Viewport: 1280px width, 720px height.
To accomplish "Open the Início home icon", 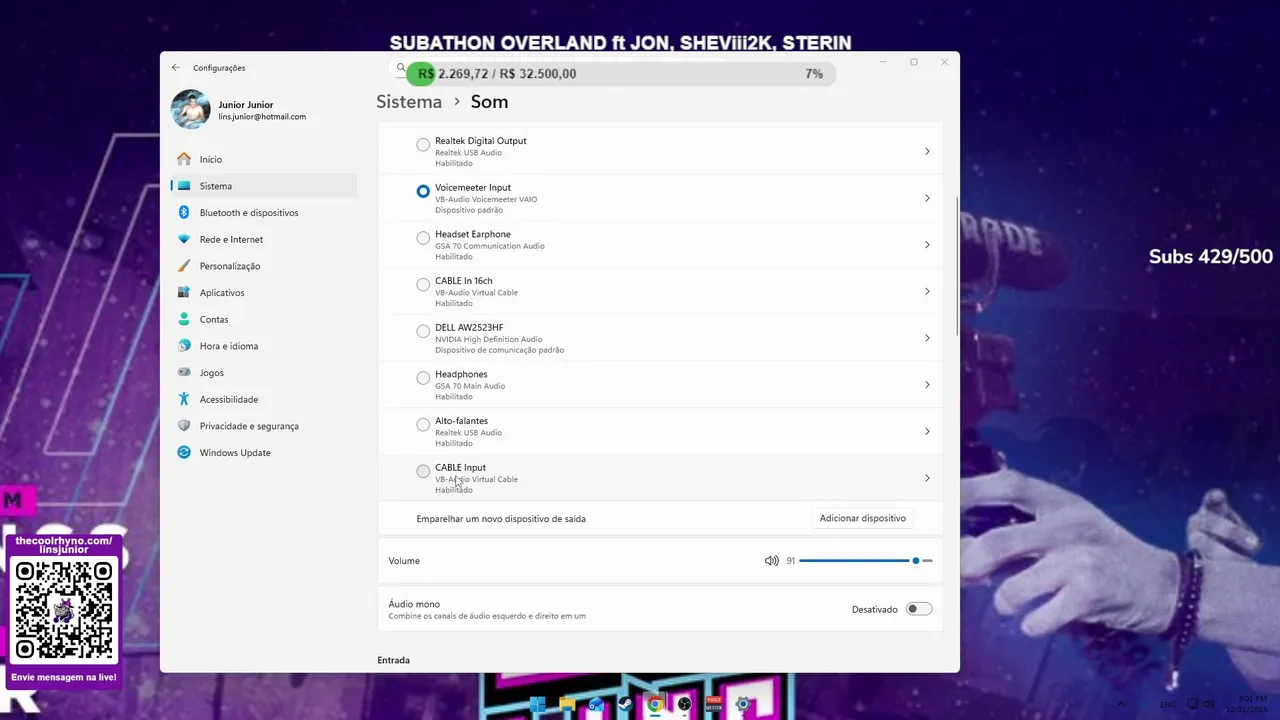I will coord(184,159).
